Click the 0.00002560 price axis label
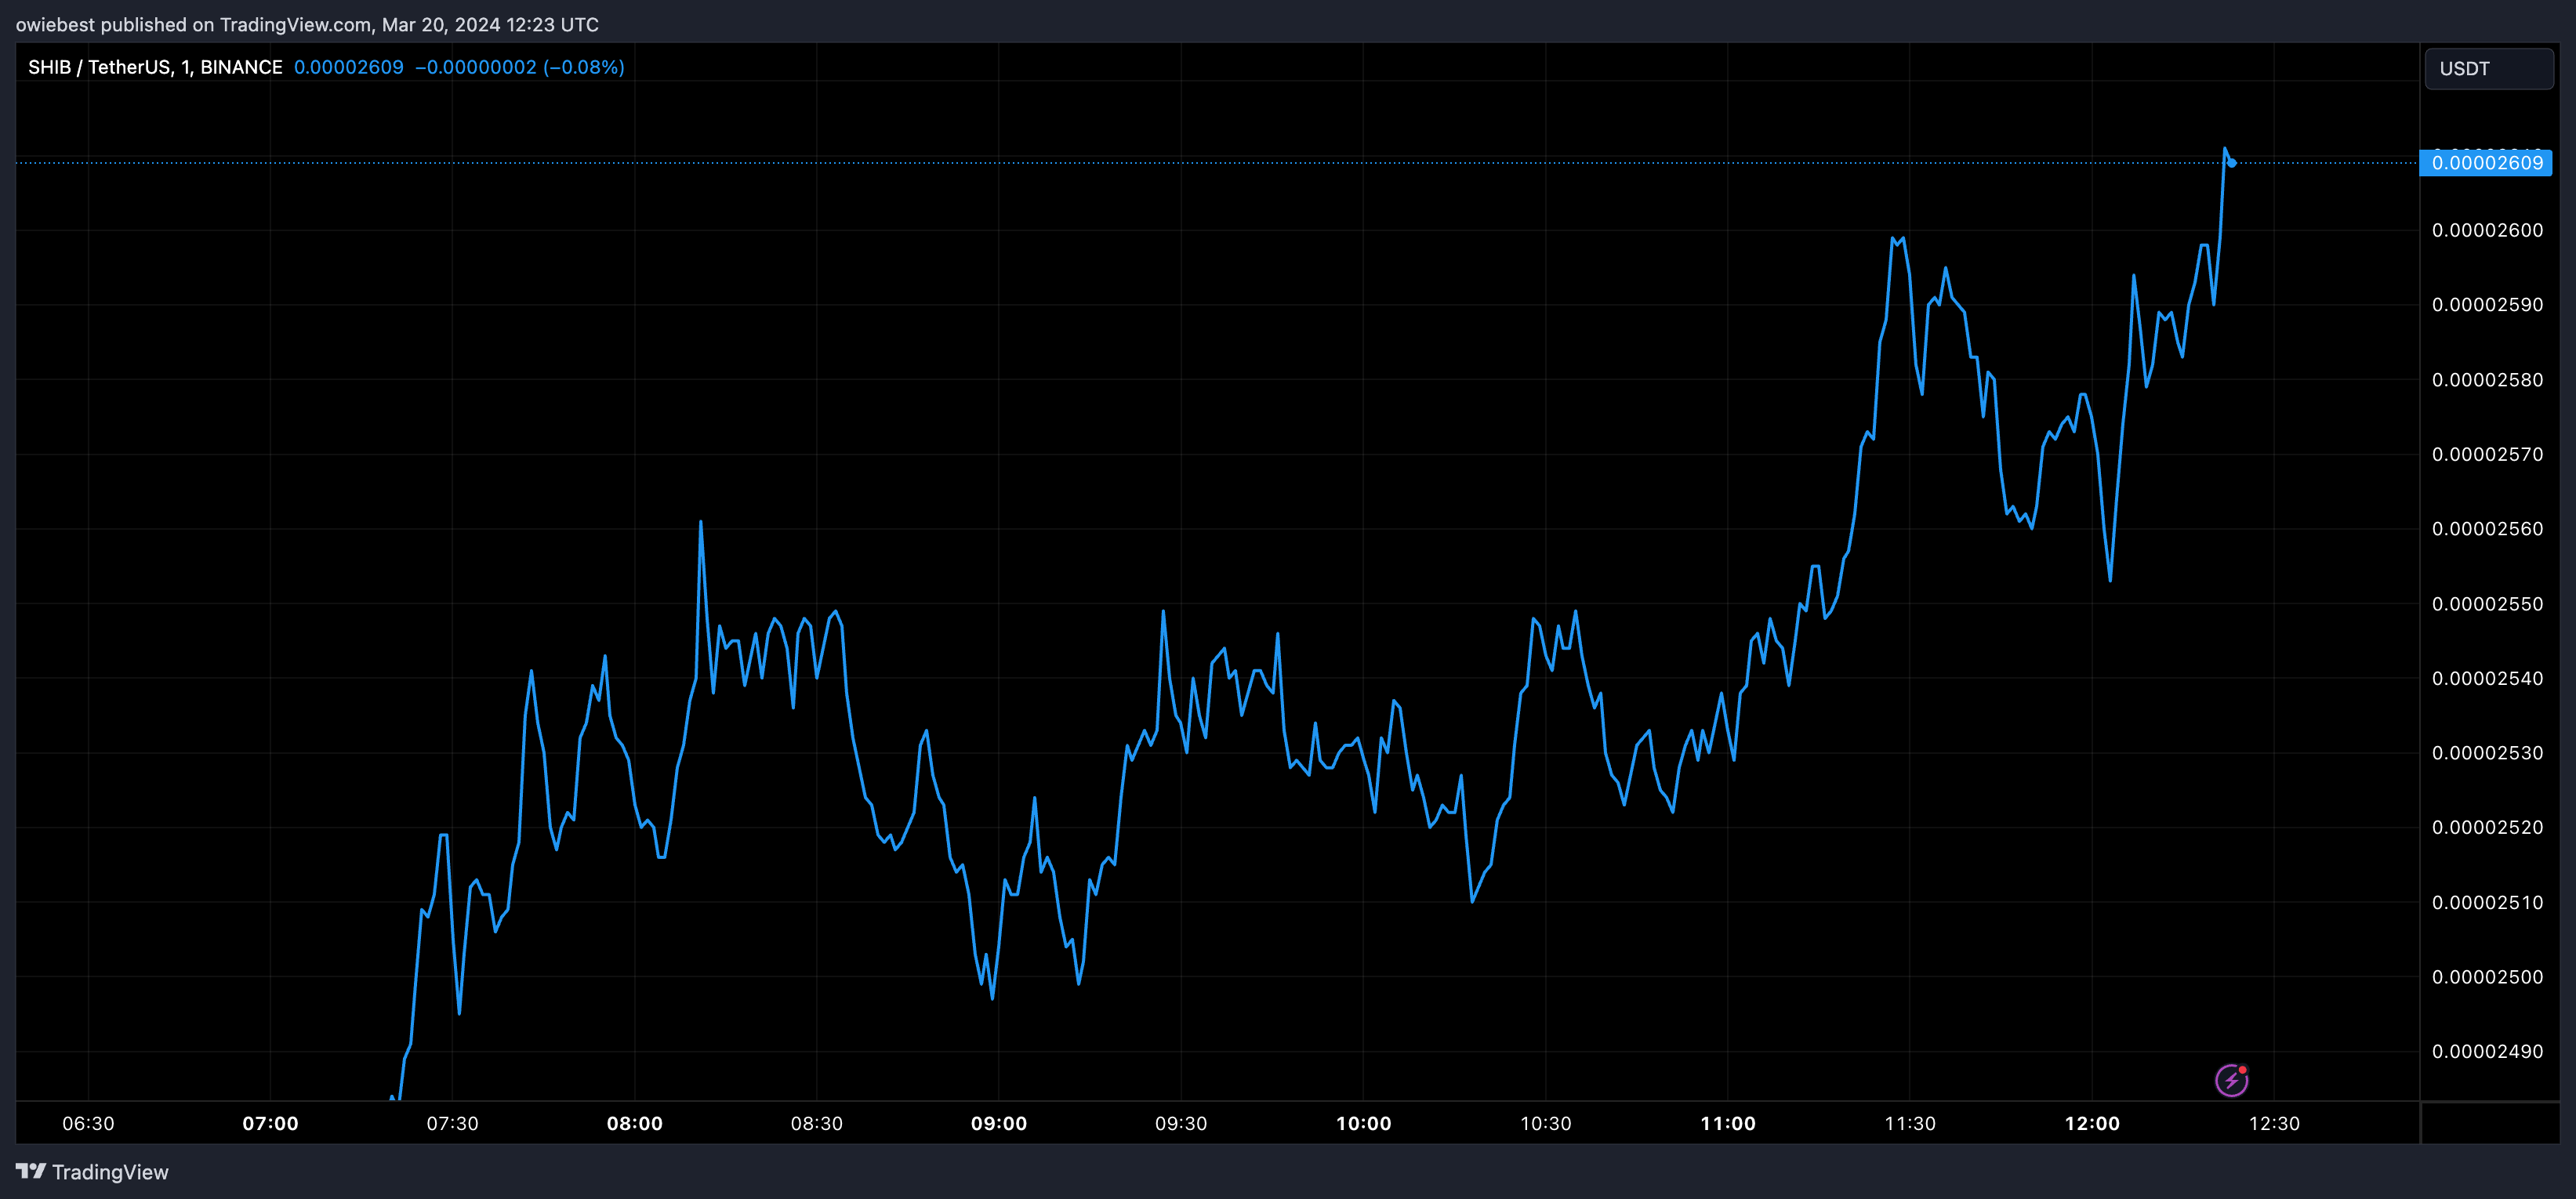 (2487, 529)
